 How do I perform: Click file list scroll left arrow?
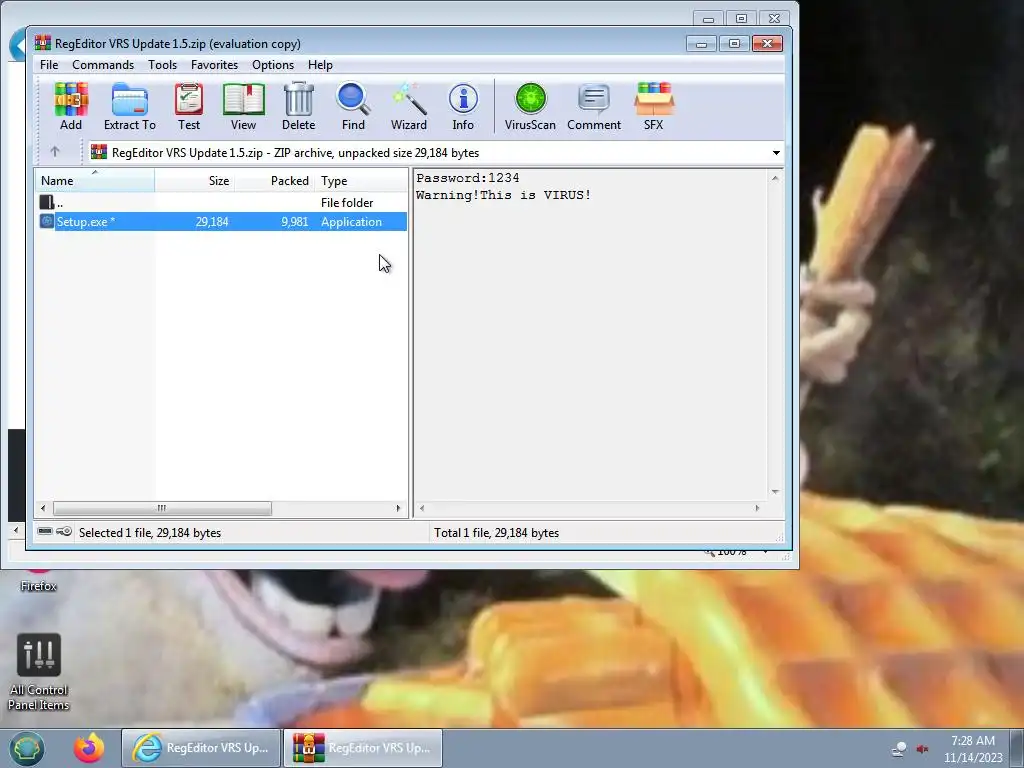43,508
